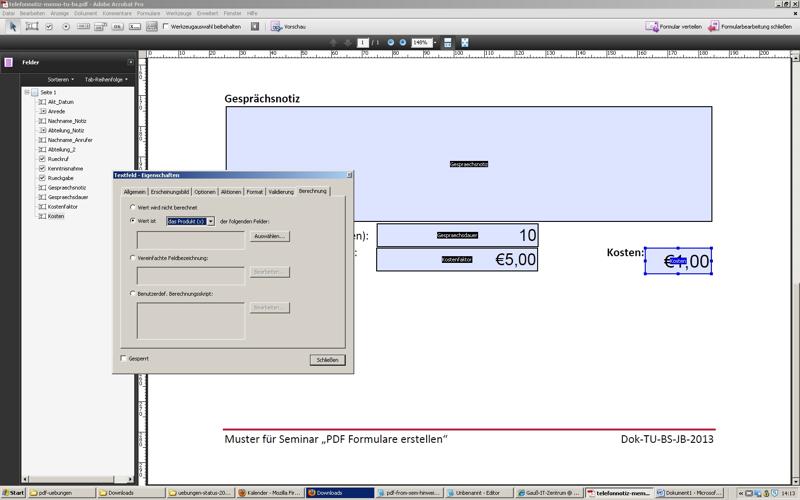This screenshot has width=800, height=500.
Task: Select the object selection arrow tool
Action: coord(13,27)
